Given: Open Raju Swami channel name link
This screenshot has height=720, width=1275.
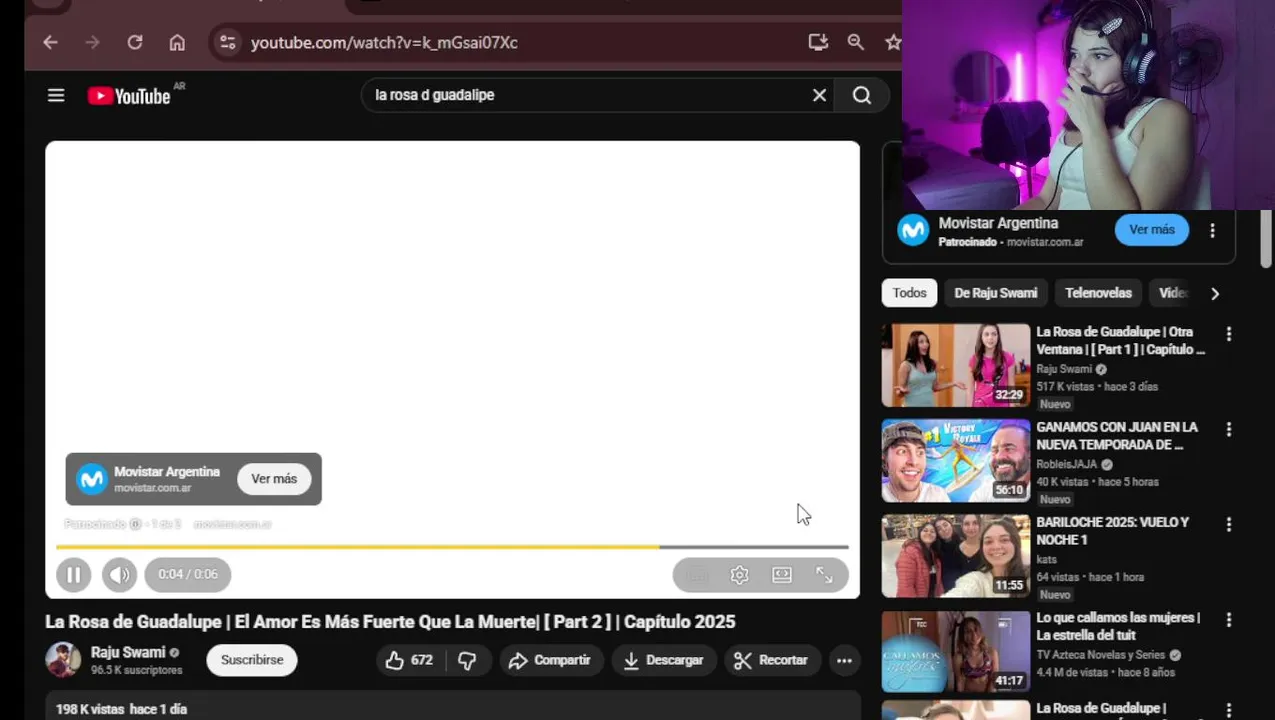Looking at the screenshot, I should 128,652.
